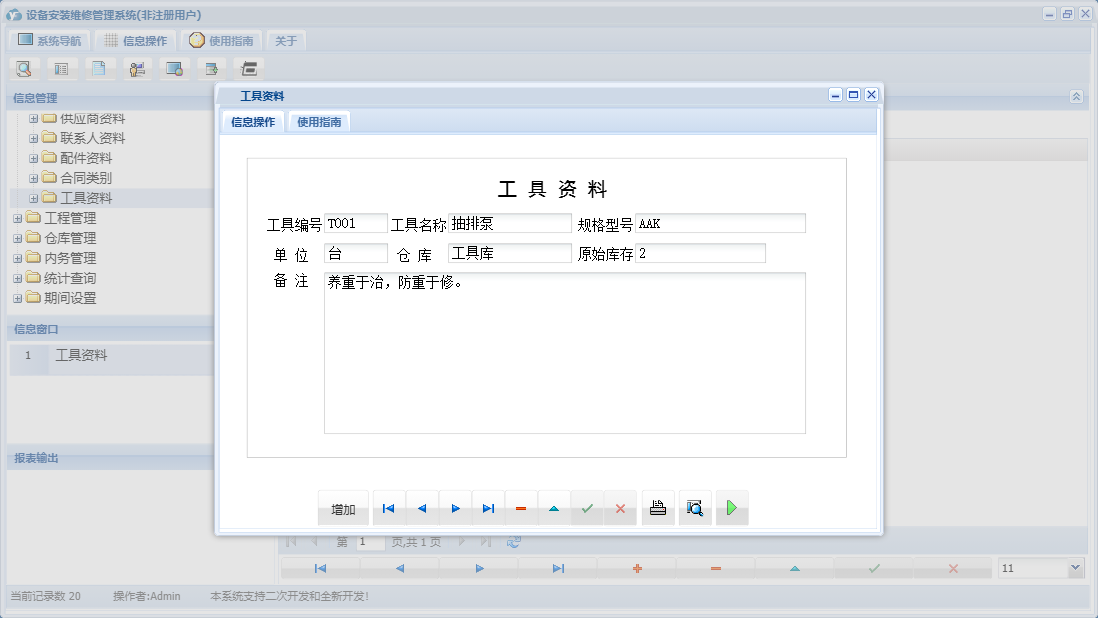The height and width of the screenshot is (618, 1098).
Task: Click the 增加 button to add a tool
Action: pos(343,508)
